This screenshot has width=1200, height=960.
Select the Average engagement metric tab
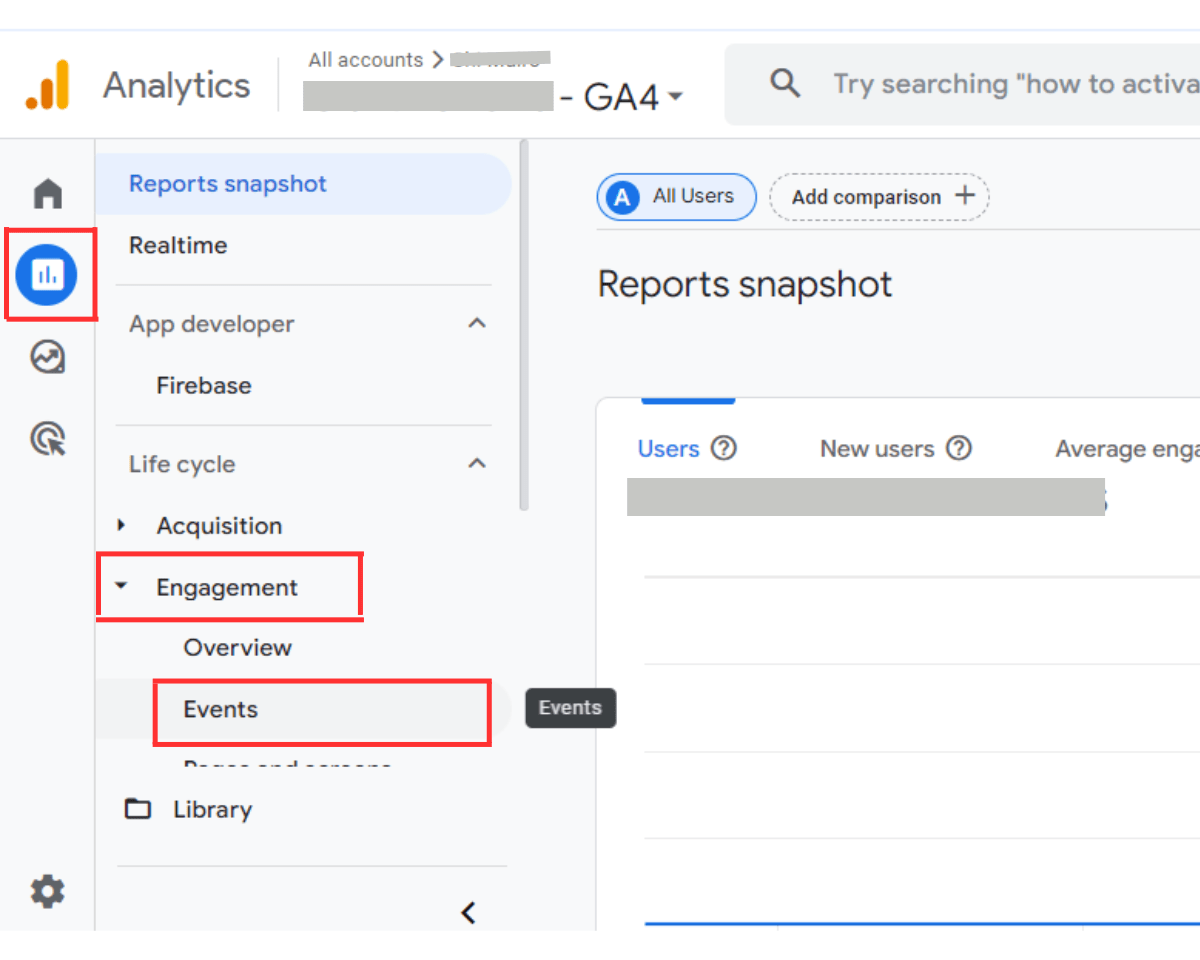point(1127,449)
